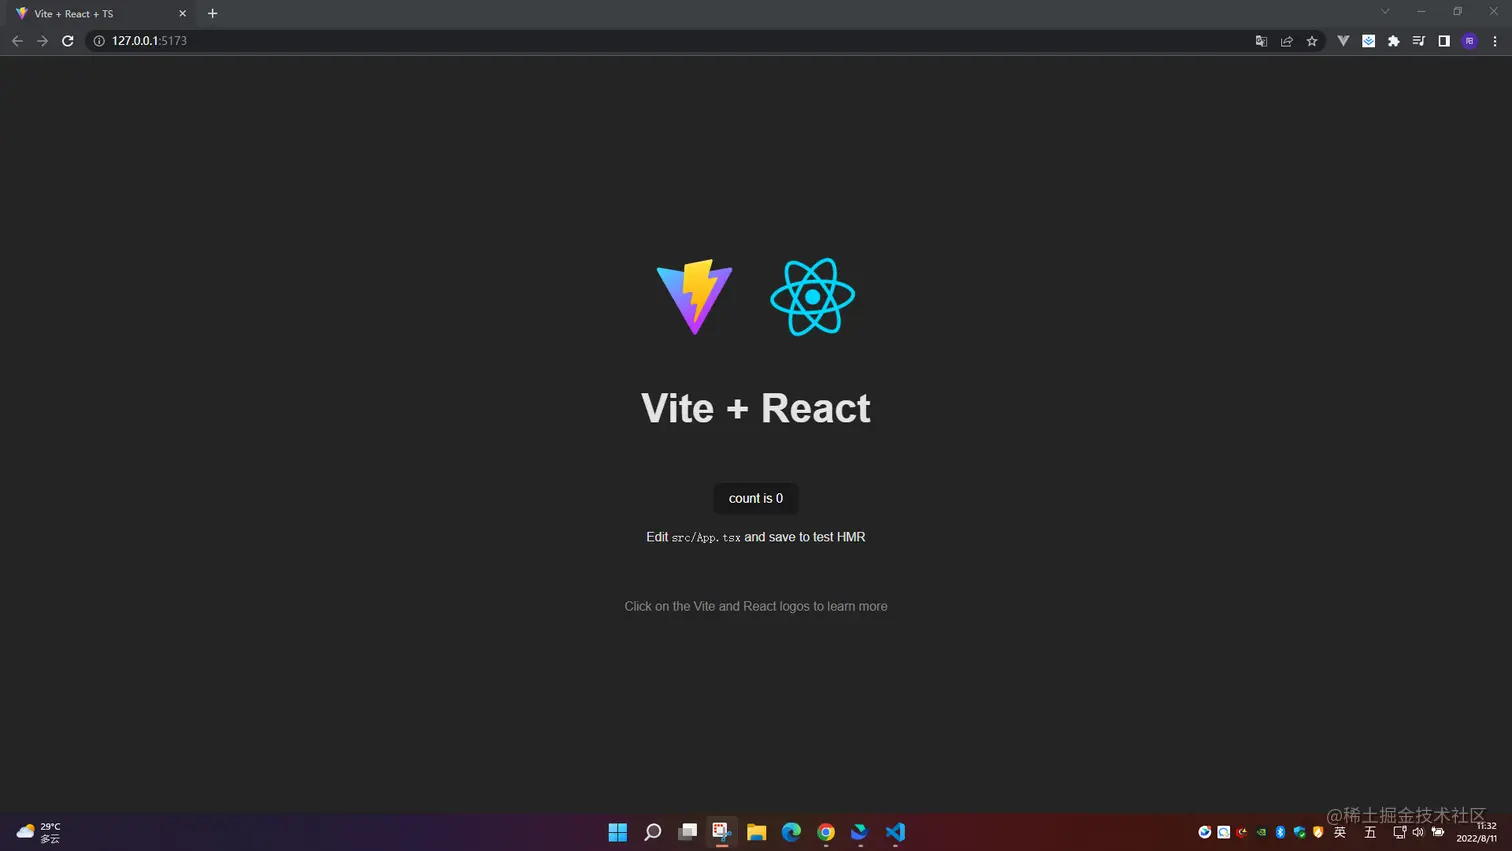This screenshot has width=1512, height=851.
Task: Switch input language via '英' indicator
Action: pos(1340,832)
